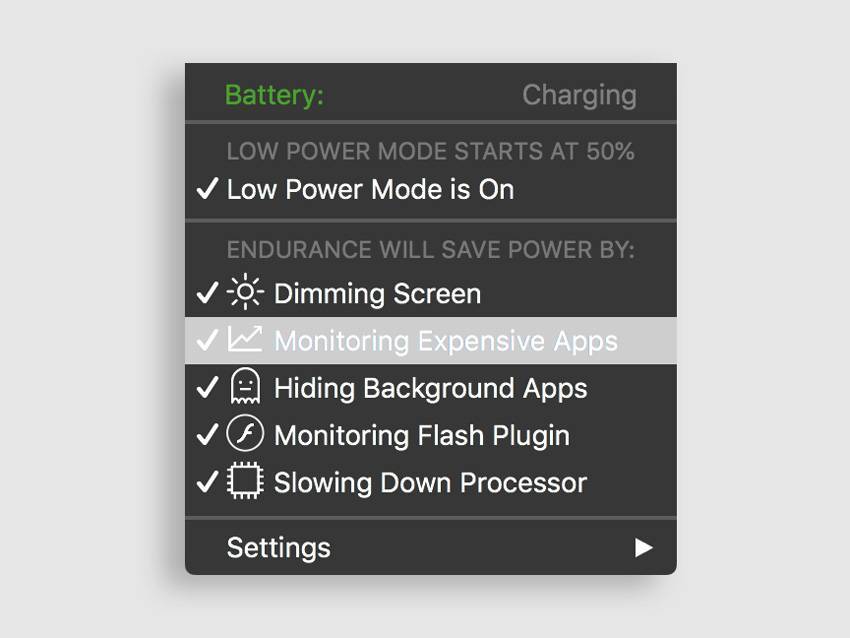Select the Low Power Mode is On entry

(370, 189)
